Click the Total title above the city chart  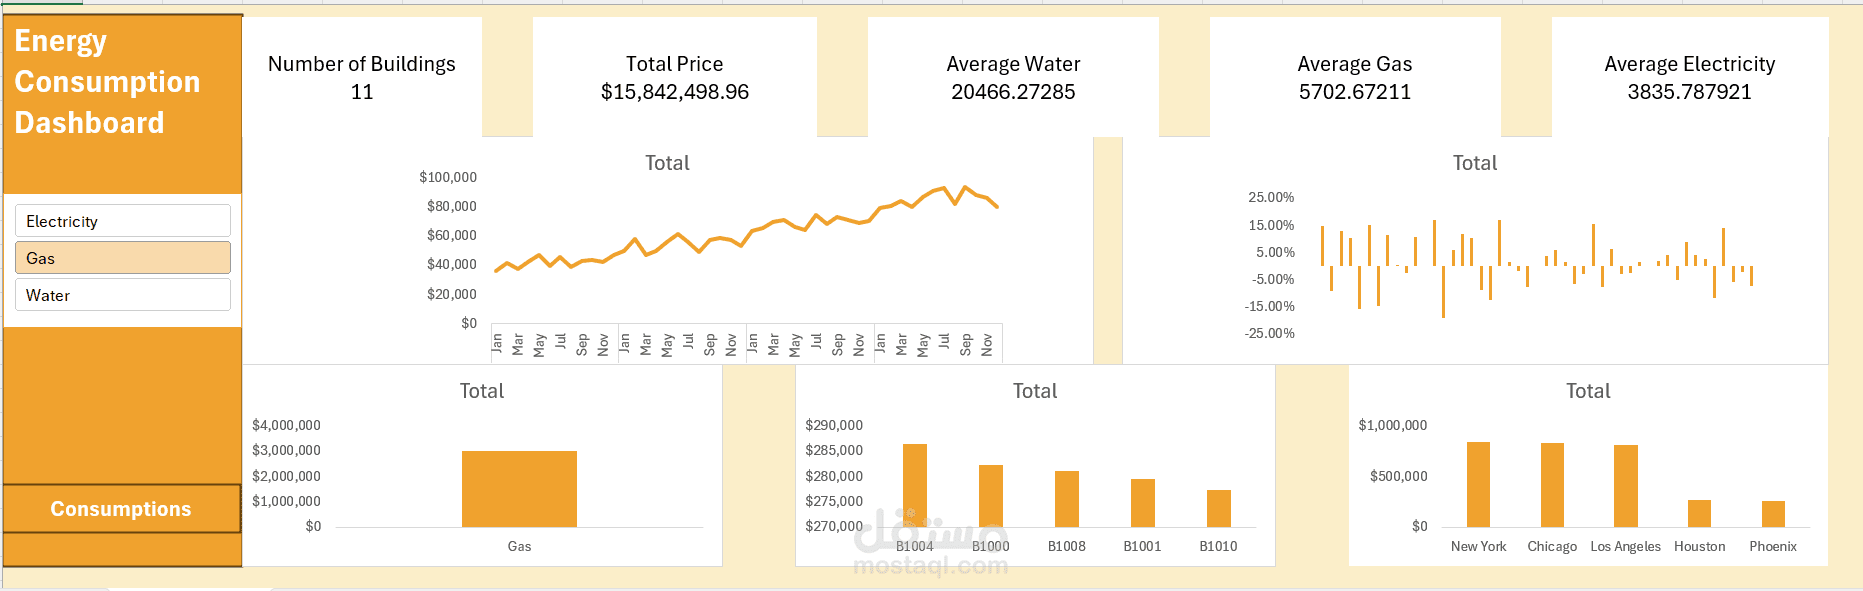[x=1588, y=391]
